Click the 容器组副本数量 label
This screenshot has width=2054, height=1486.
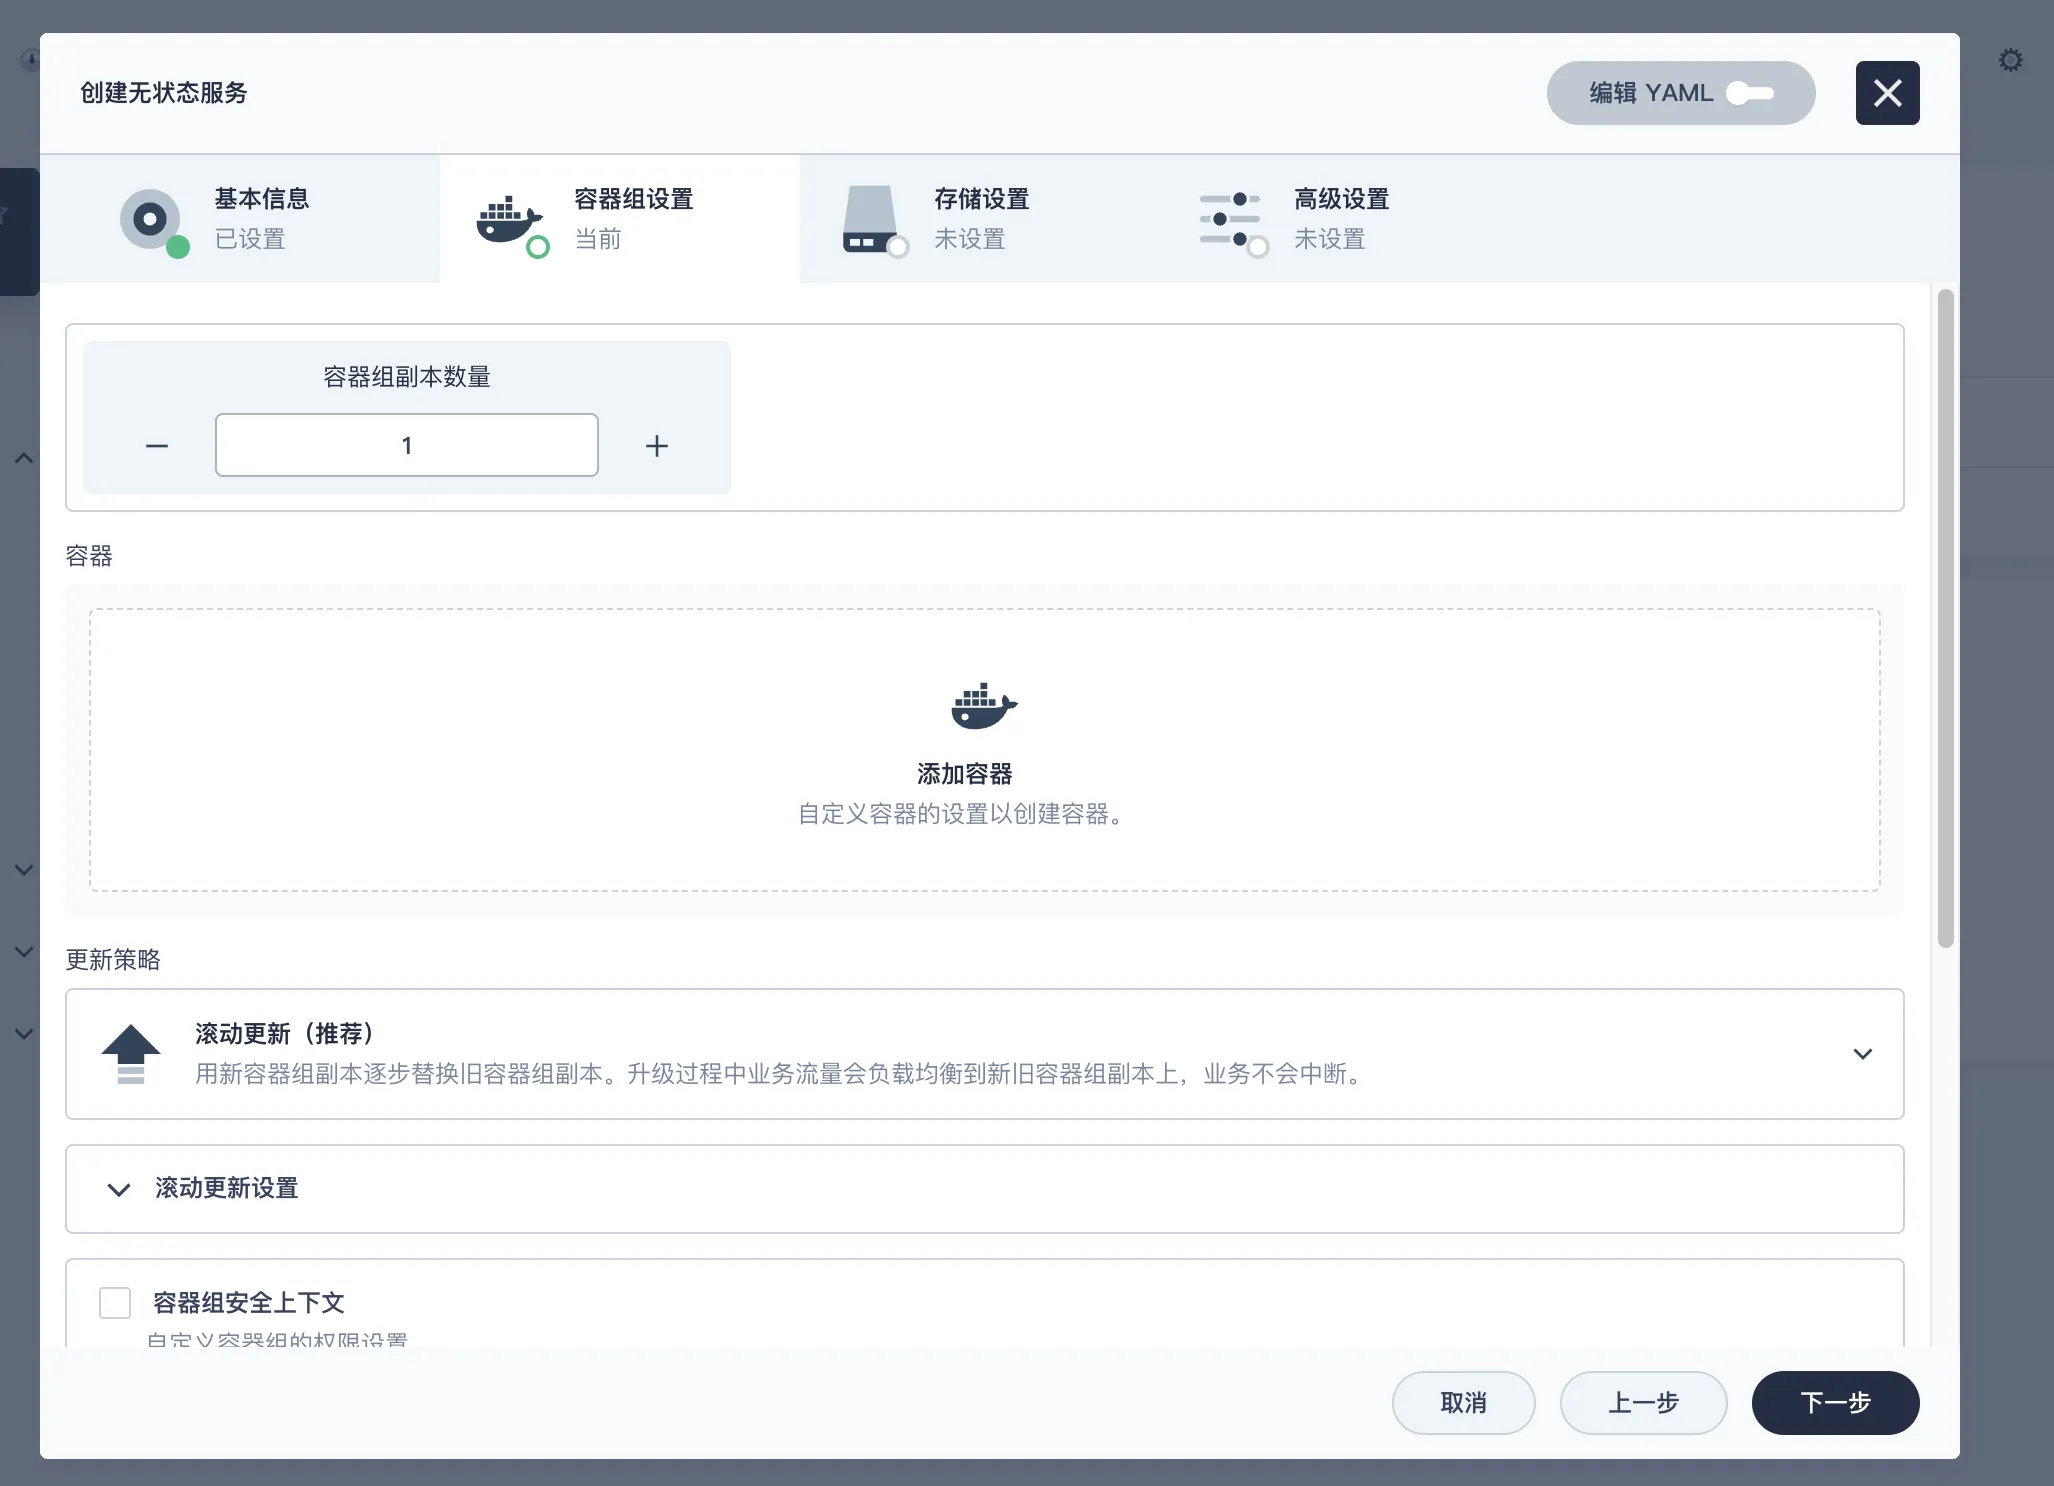point(407,377)
